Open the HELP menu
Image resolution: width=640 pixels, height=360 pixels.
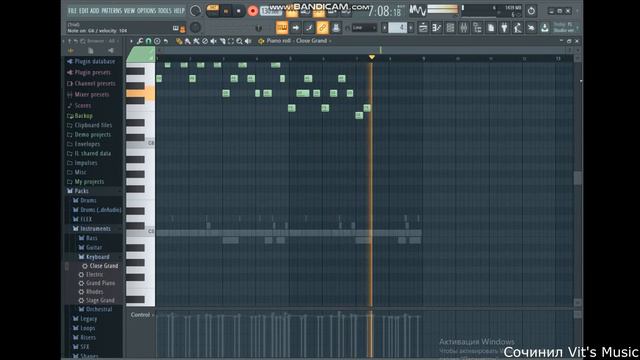[x=179, y=11]
